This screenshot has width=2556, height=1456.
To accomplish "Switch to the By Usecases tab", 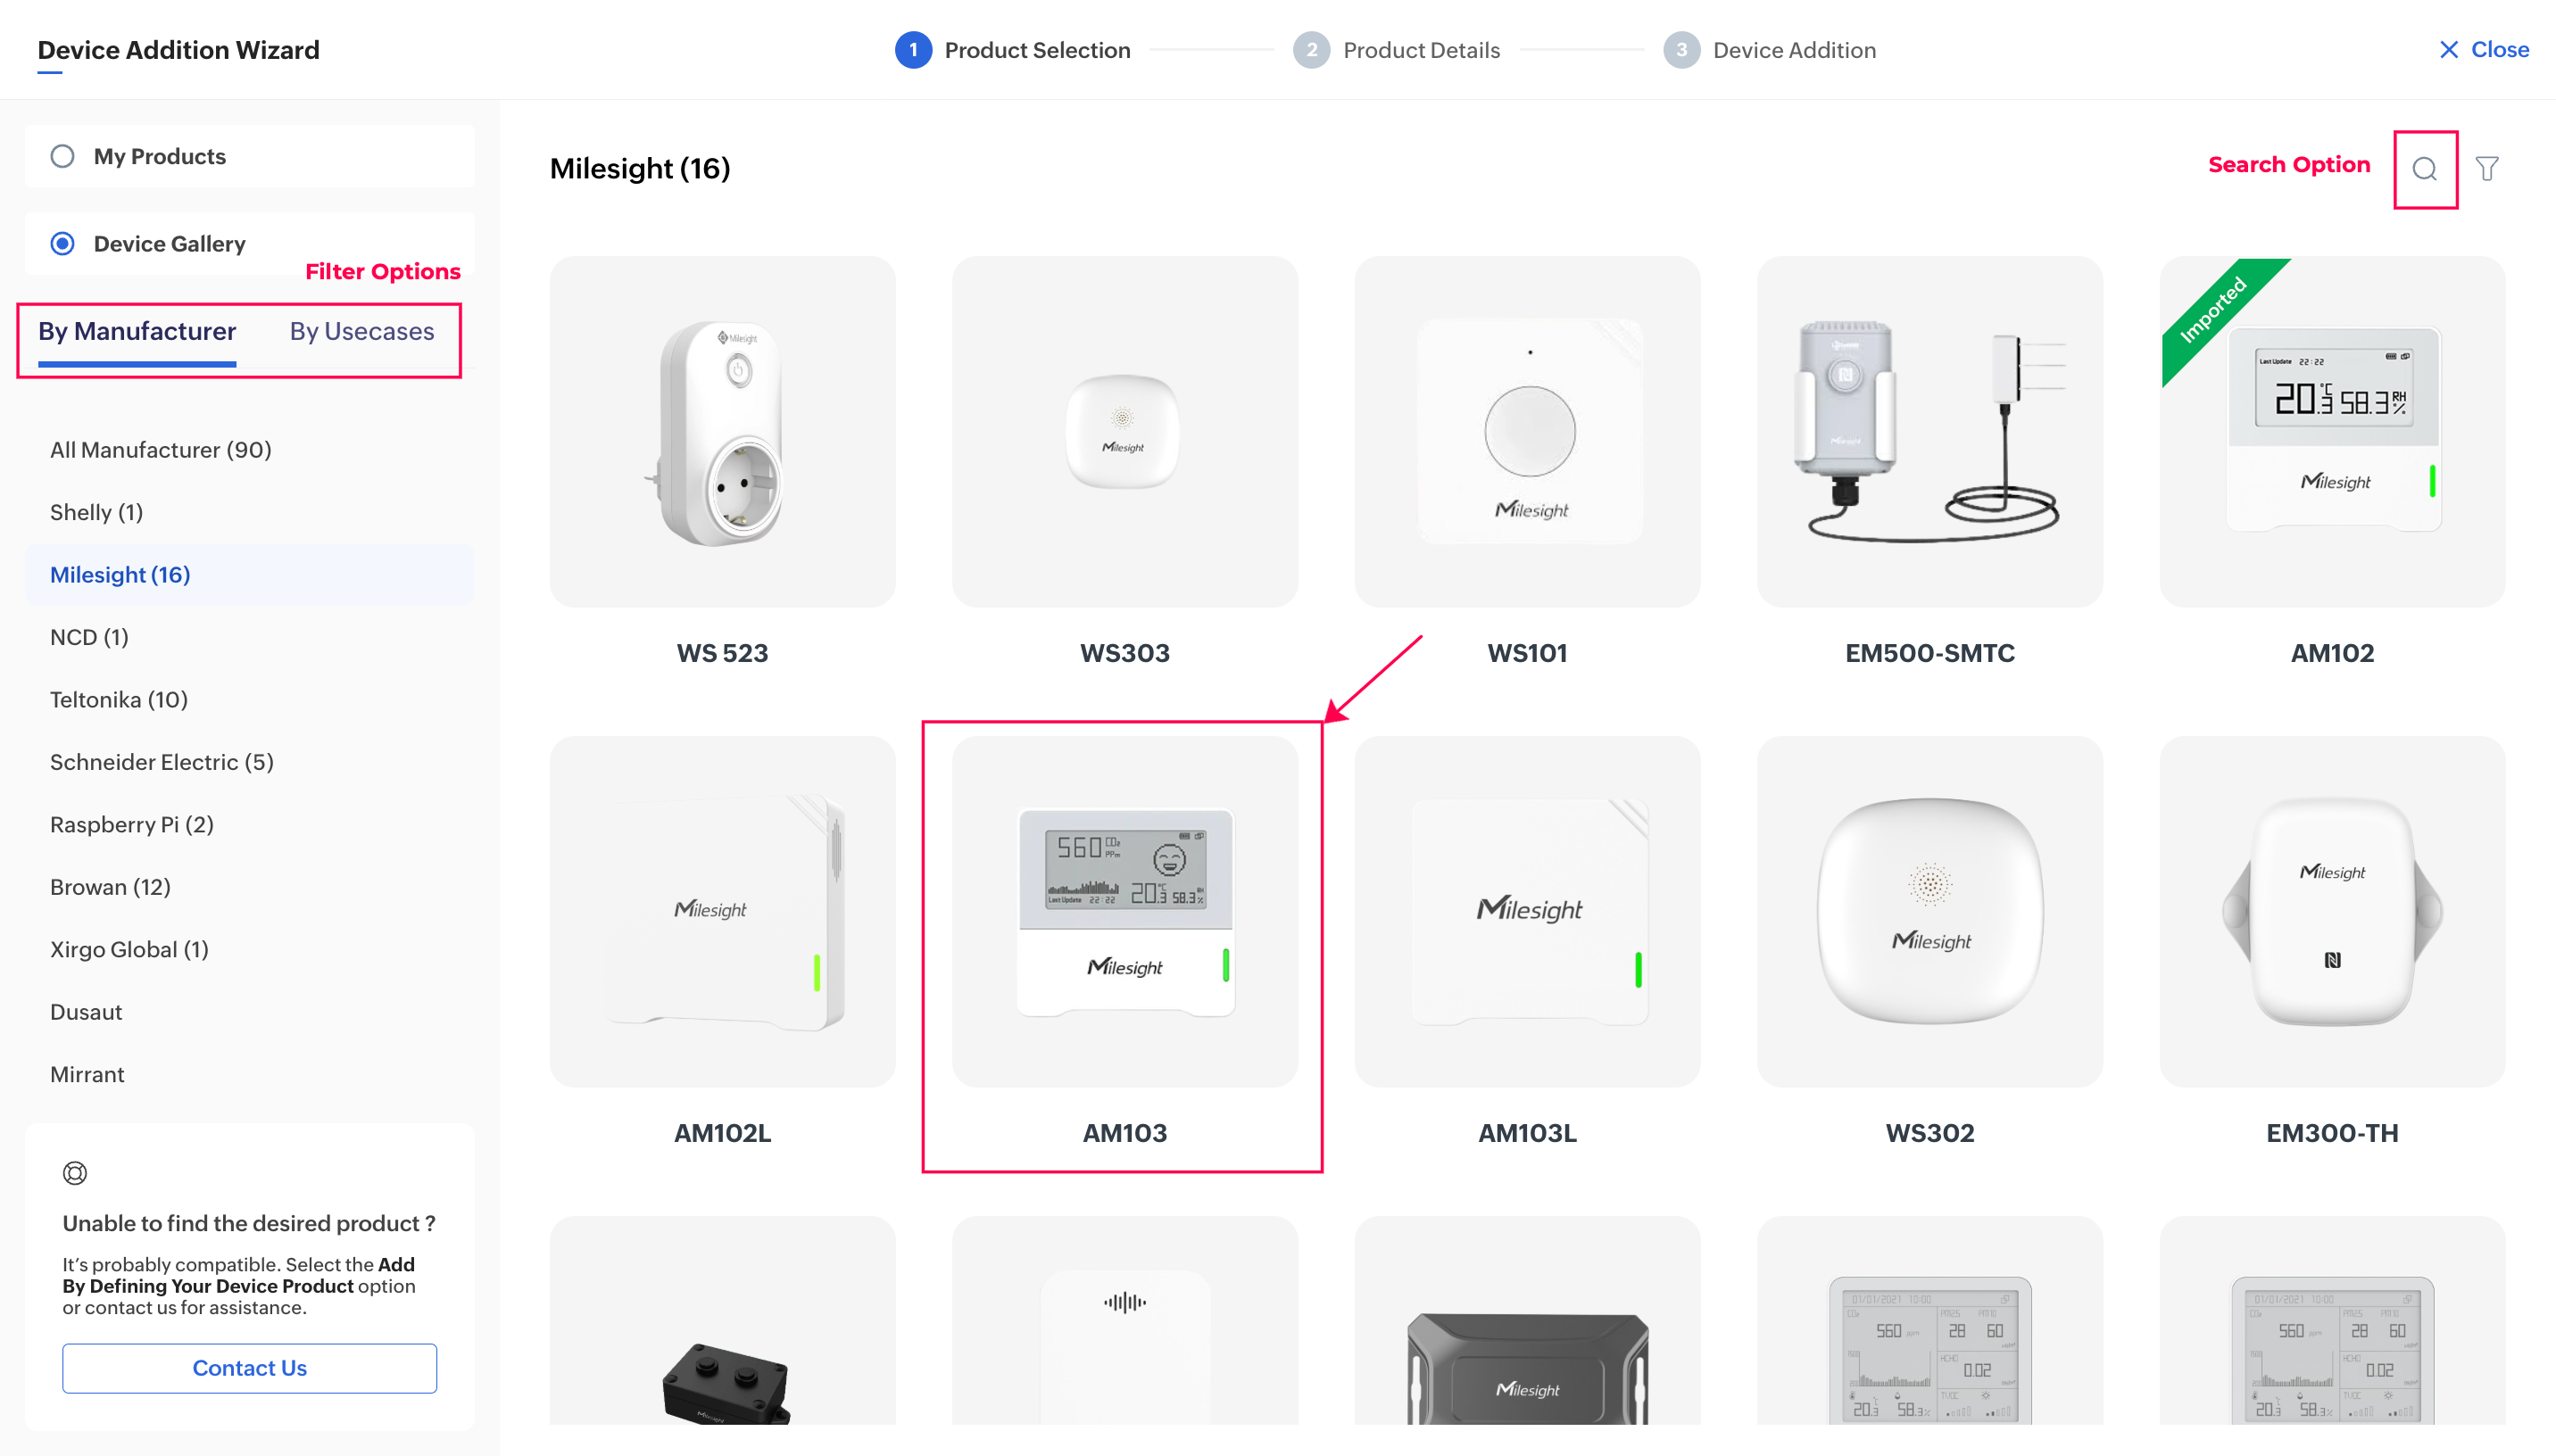I will point(362,331).
